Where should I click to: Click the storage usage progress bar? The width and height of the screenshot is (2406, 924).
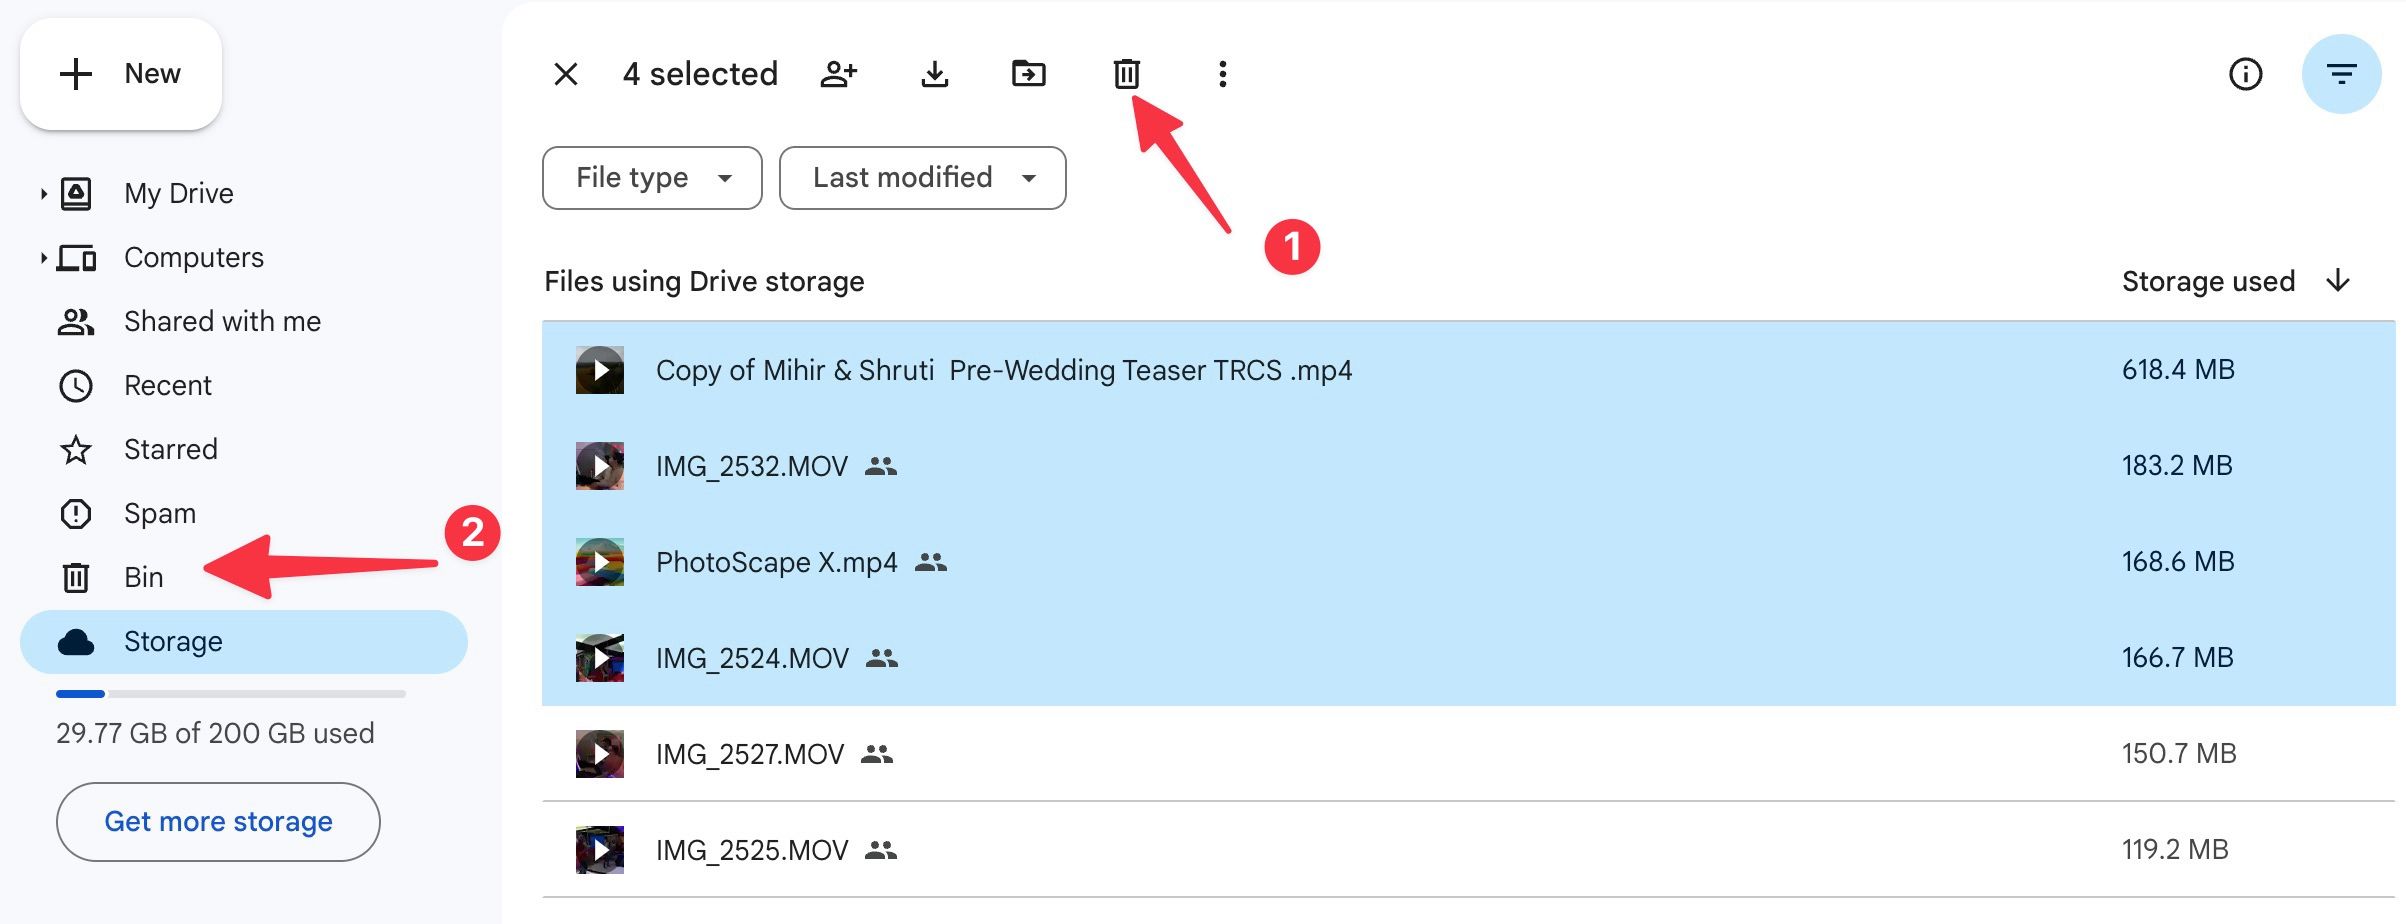[x=231, y=694]
